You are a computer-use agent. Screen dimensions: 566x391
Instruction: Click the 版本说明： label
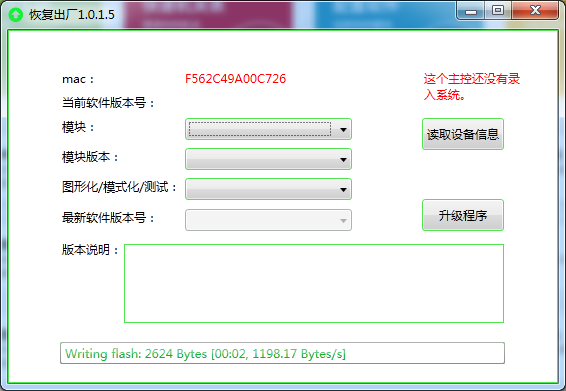[x=90, y=249]
